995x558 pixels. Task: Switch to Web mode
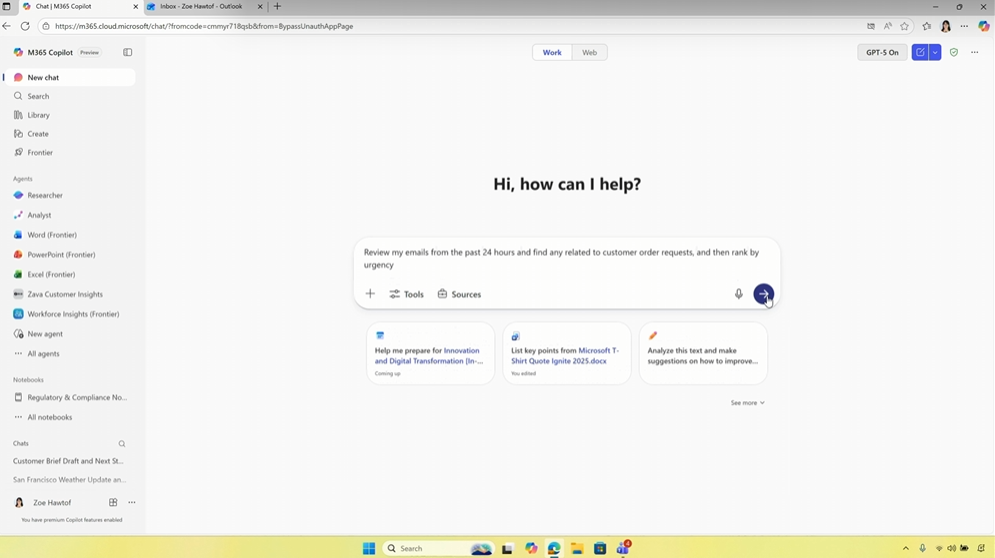tap(589, 52)
